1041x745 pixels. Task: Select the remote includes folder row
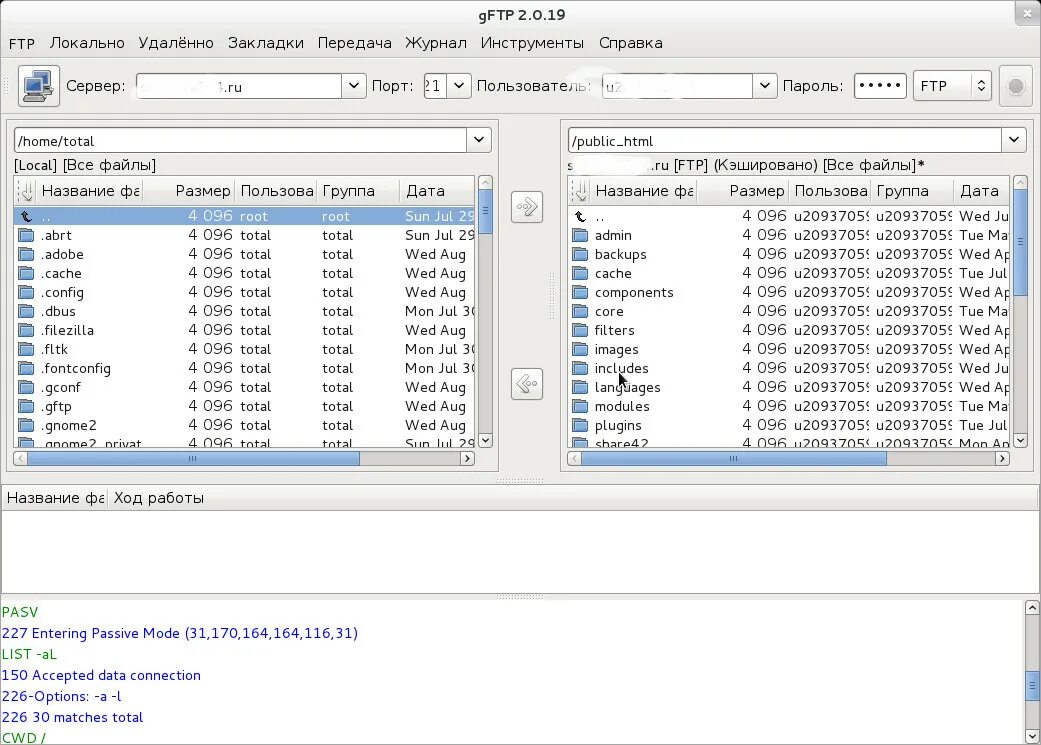[789, 368]
